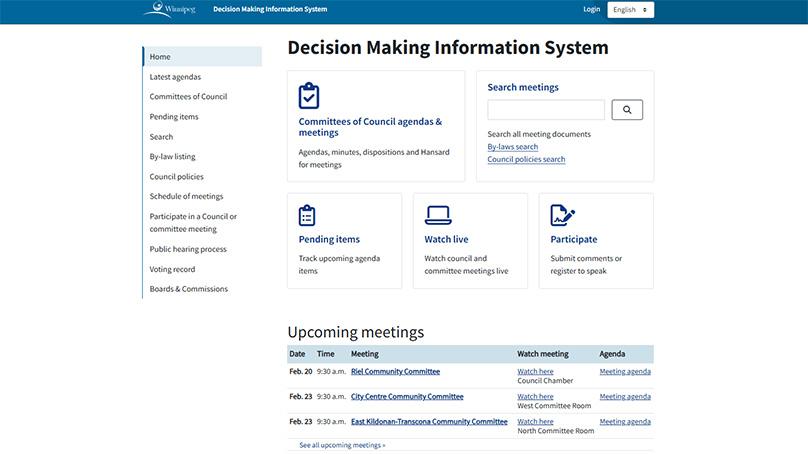Open Voting record in sidebar

click(172, 269)
